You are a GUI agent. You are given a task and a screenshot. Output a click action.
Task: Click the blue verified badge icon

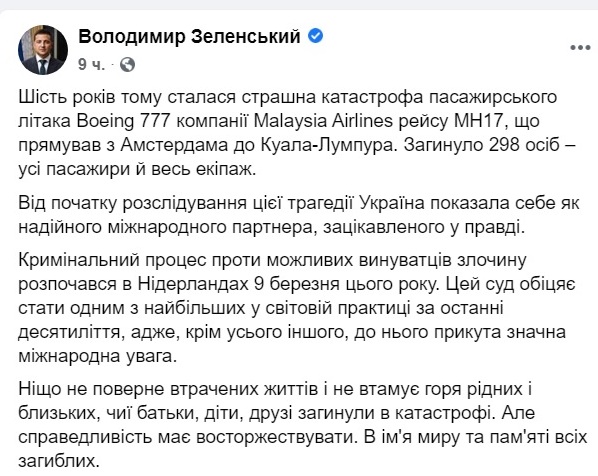[x=315, y=36]
